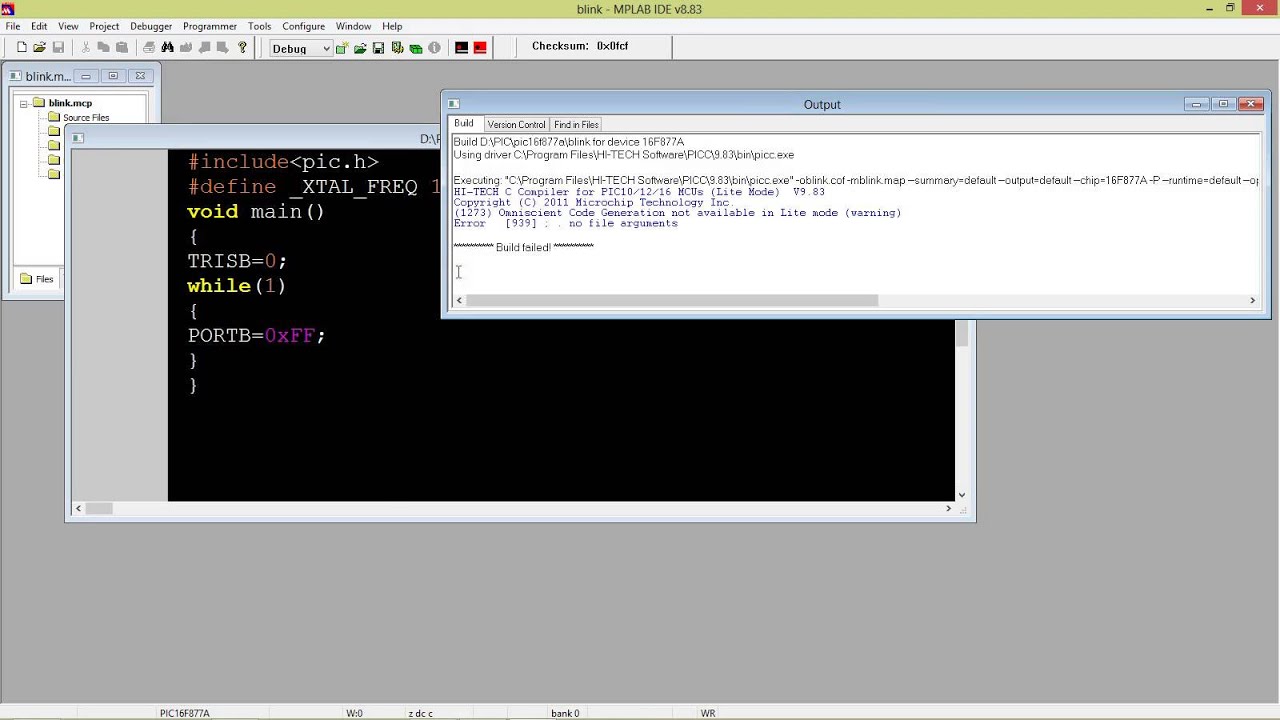Collapse the blink.mcp tree node
The width and height of the screenshot is (1280, 720).
tap(23, 103)
